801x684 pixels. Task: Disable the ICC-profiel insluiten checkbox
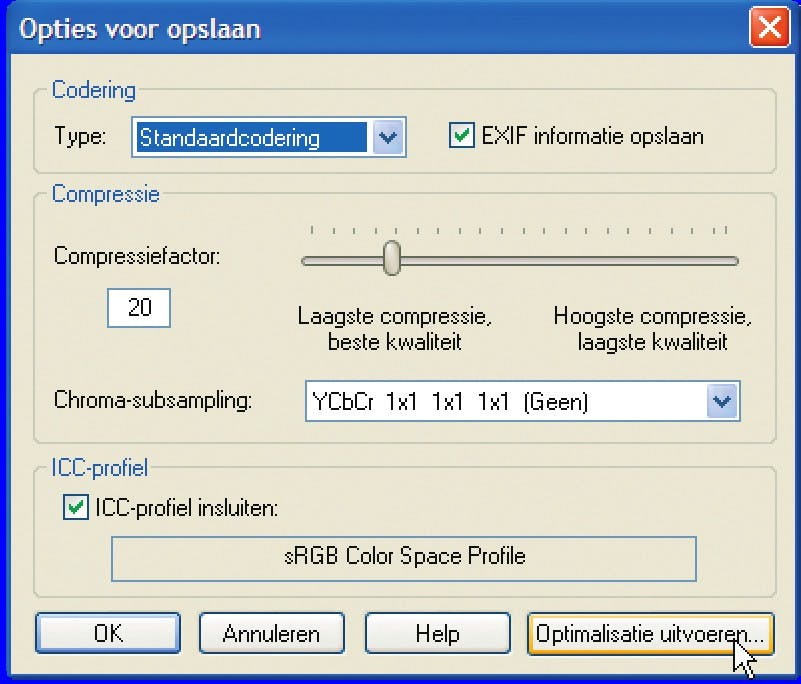[x=75, y=508]
